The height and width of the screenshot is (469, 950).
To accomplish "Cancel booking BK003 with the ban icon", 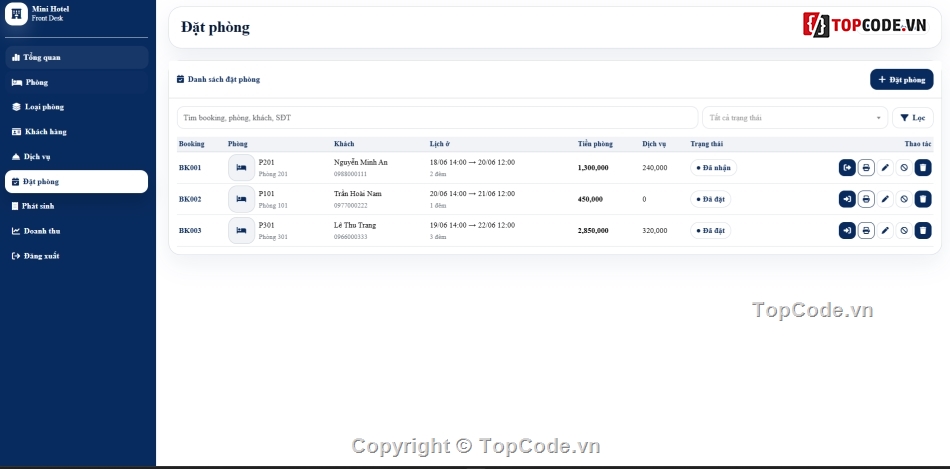I will 904,231.
